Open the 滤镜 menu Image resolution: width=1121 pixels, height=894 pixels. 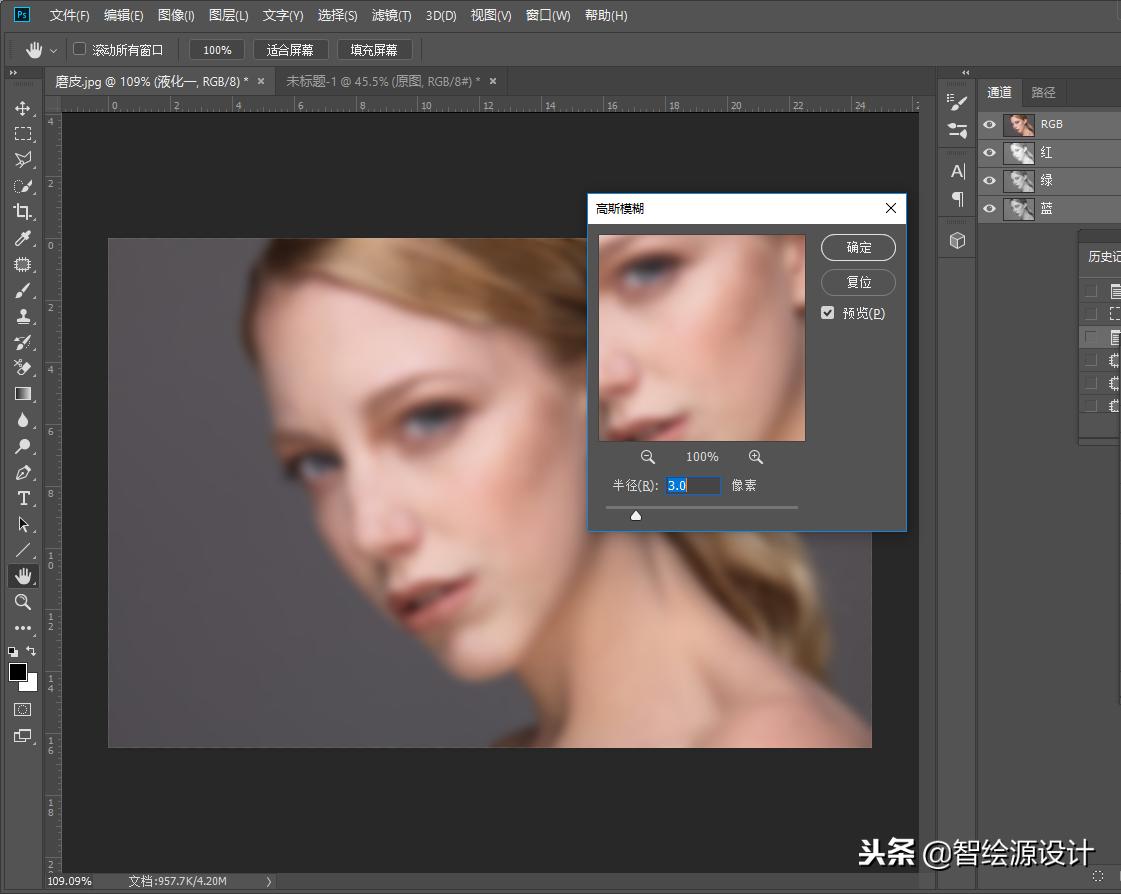[x=391, y=16]
